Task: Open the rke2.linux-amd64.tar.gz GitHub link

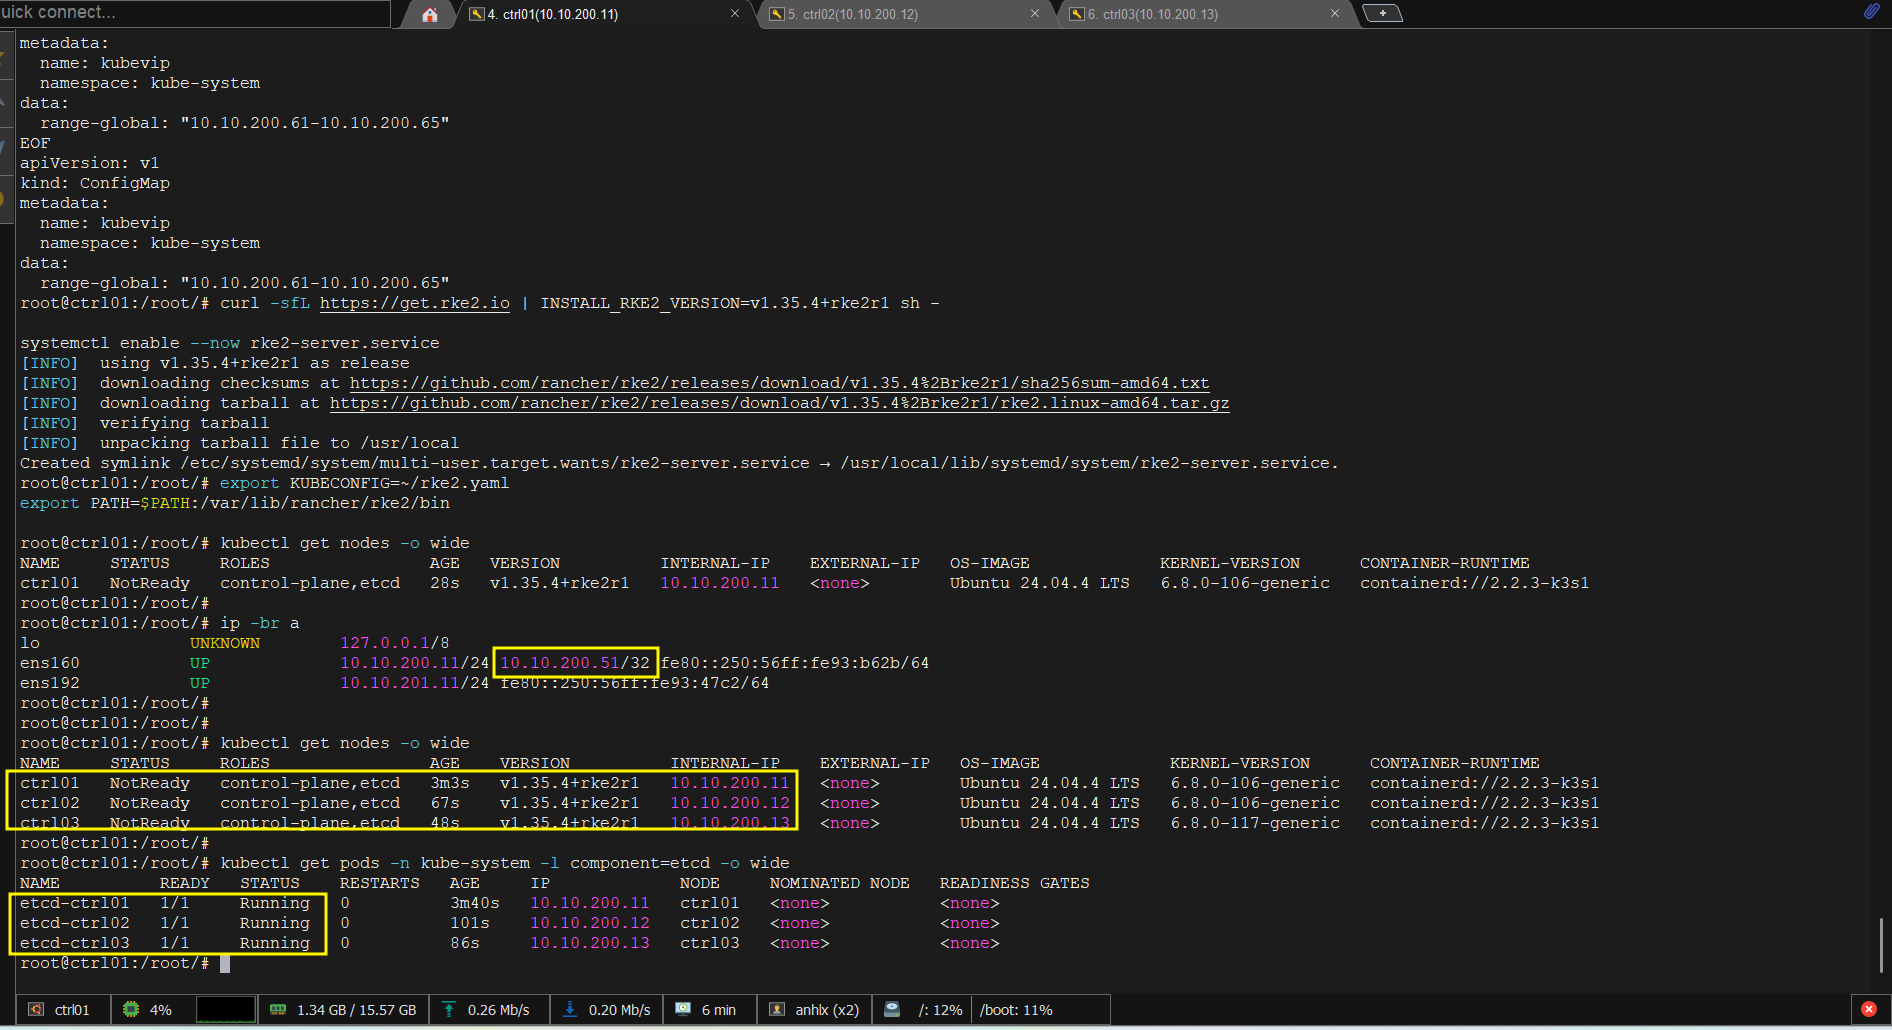Action: 779,403
